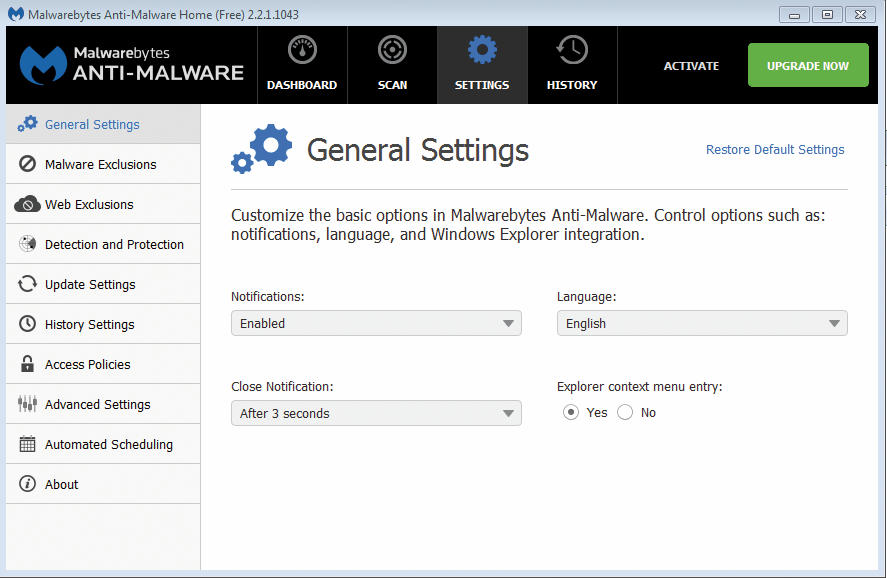This screenshot has height=578, width=887.
Task: Close the Malwarebytes window
Action: pos(860,14)
